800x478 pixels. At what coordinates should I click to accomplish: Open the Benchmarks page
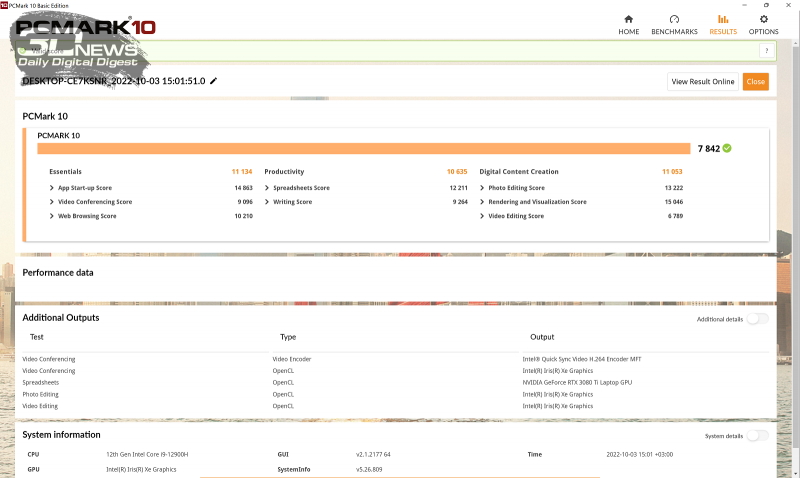[x=674, y=24]
